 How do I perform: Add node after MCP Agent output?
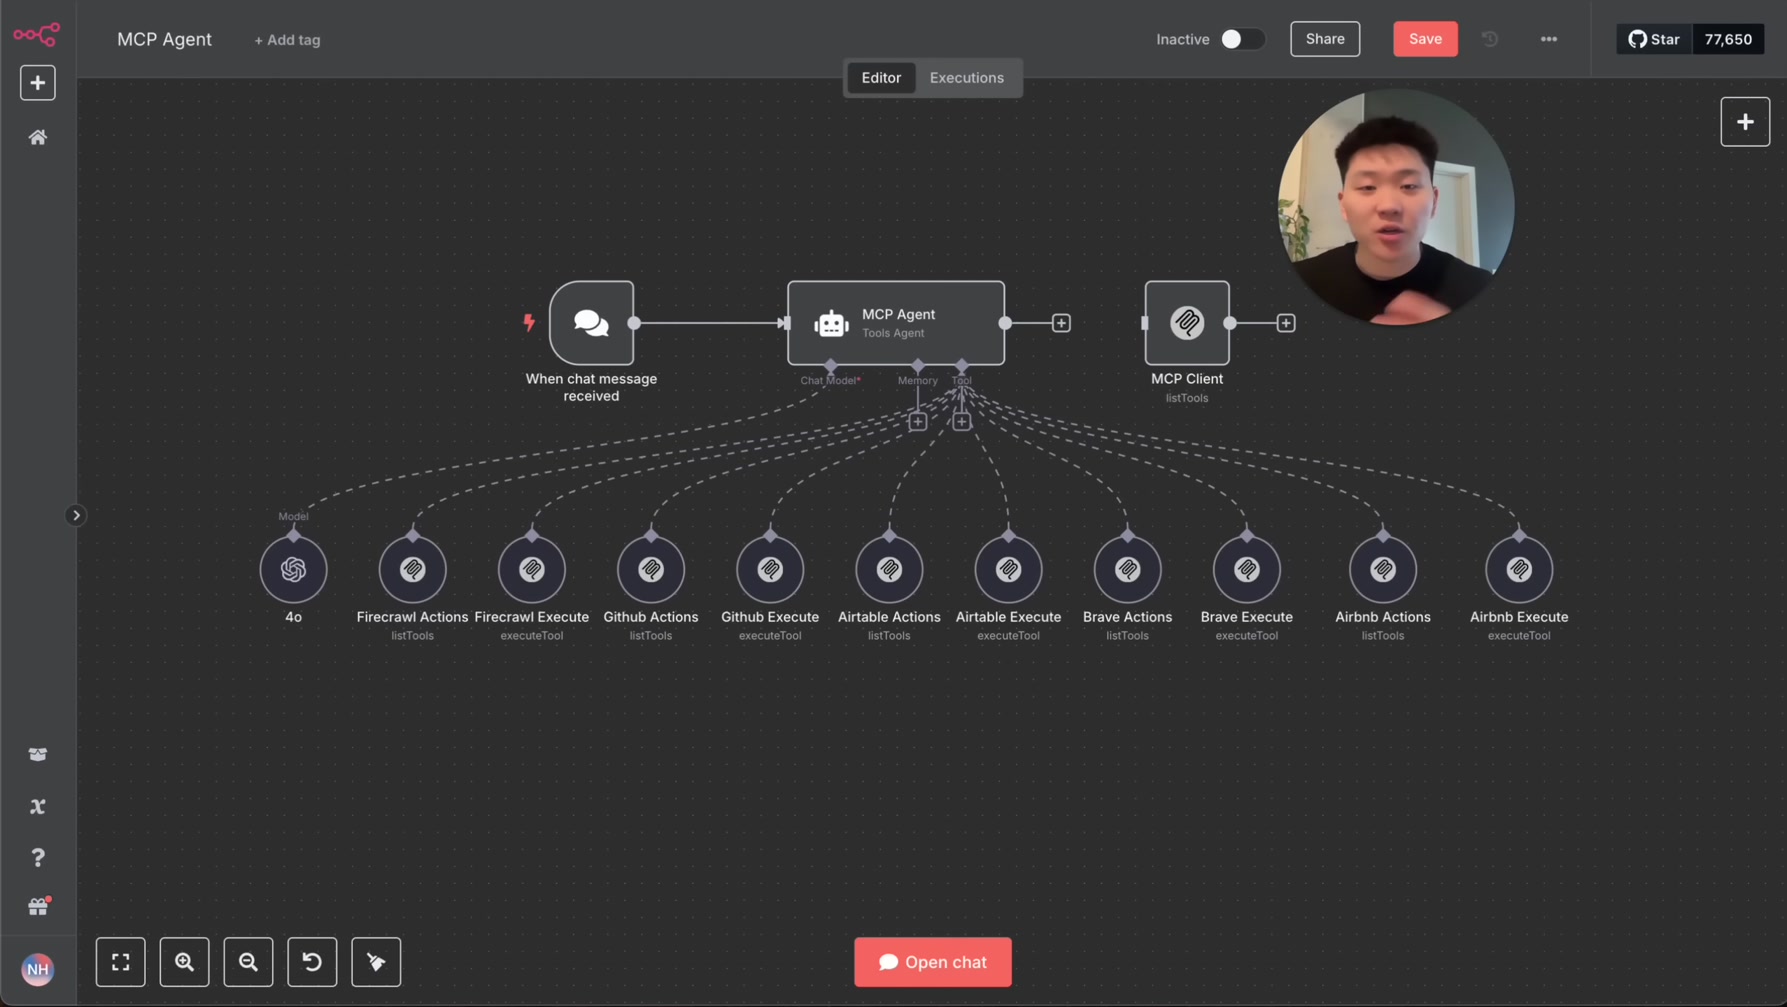[1061, 323]
